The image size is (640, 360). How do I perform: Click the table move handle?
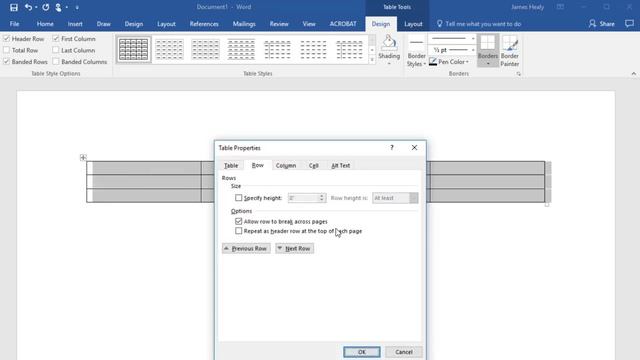pos(83,158)
